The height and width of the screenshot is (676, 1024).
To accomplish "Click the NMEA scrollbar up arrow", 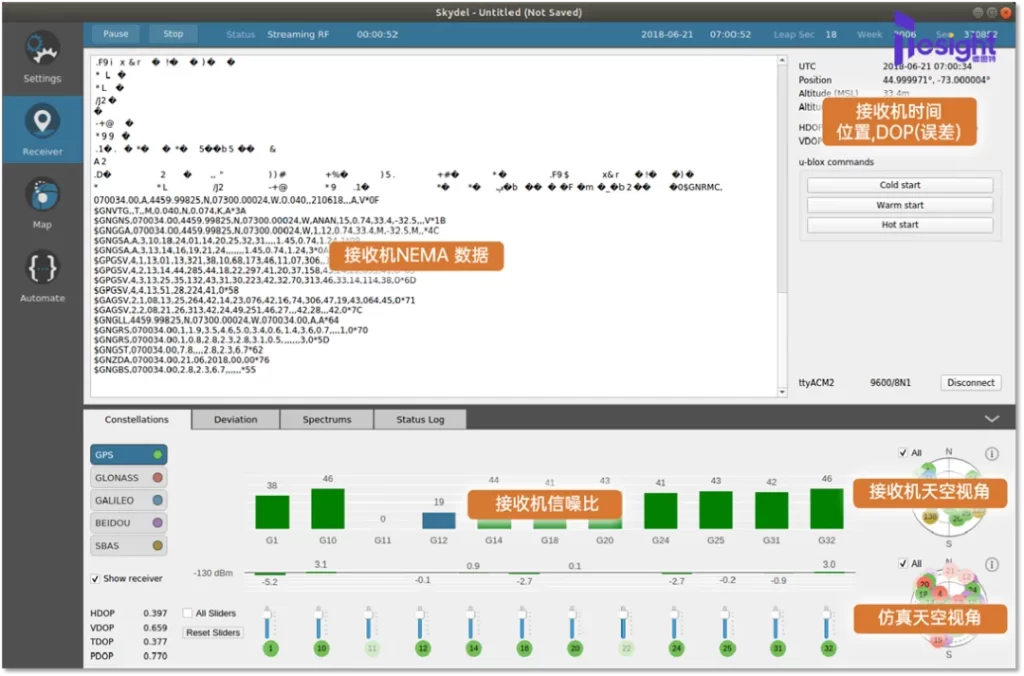I will (782, 61).
